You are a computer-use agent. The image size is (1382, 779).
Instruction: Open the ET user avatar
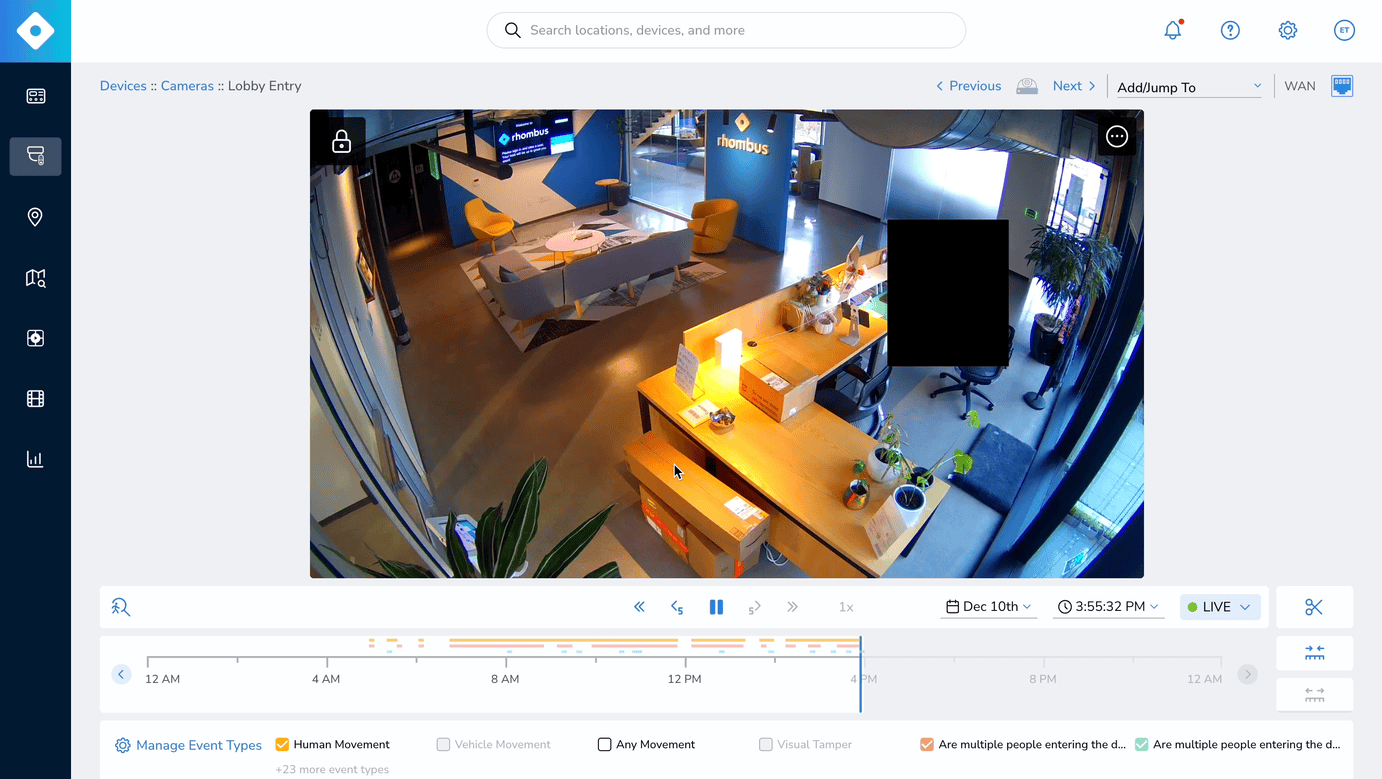point(1344,30)
